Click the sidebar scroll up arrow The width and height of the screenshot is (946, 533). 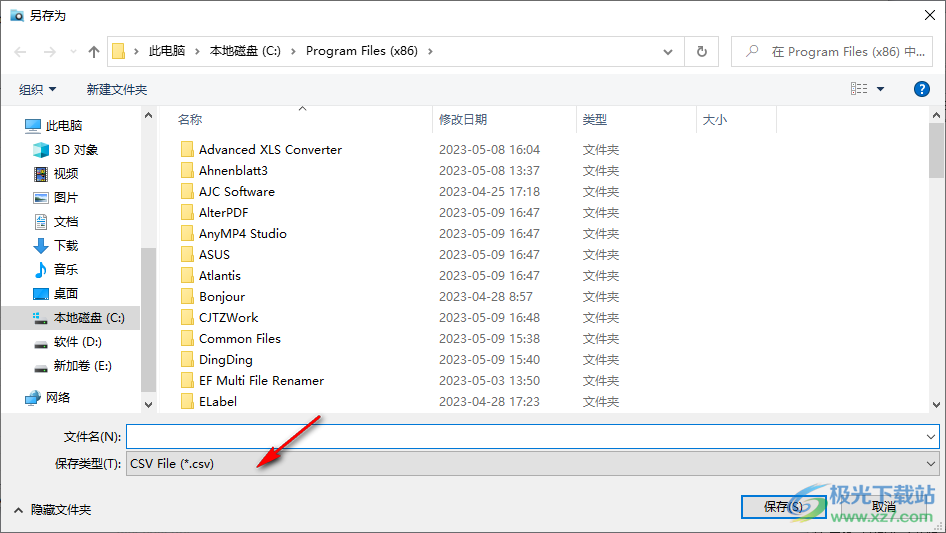click(x=148, y=115)
